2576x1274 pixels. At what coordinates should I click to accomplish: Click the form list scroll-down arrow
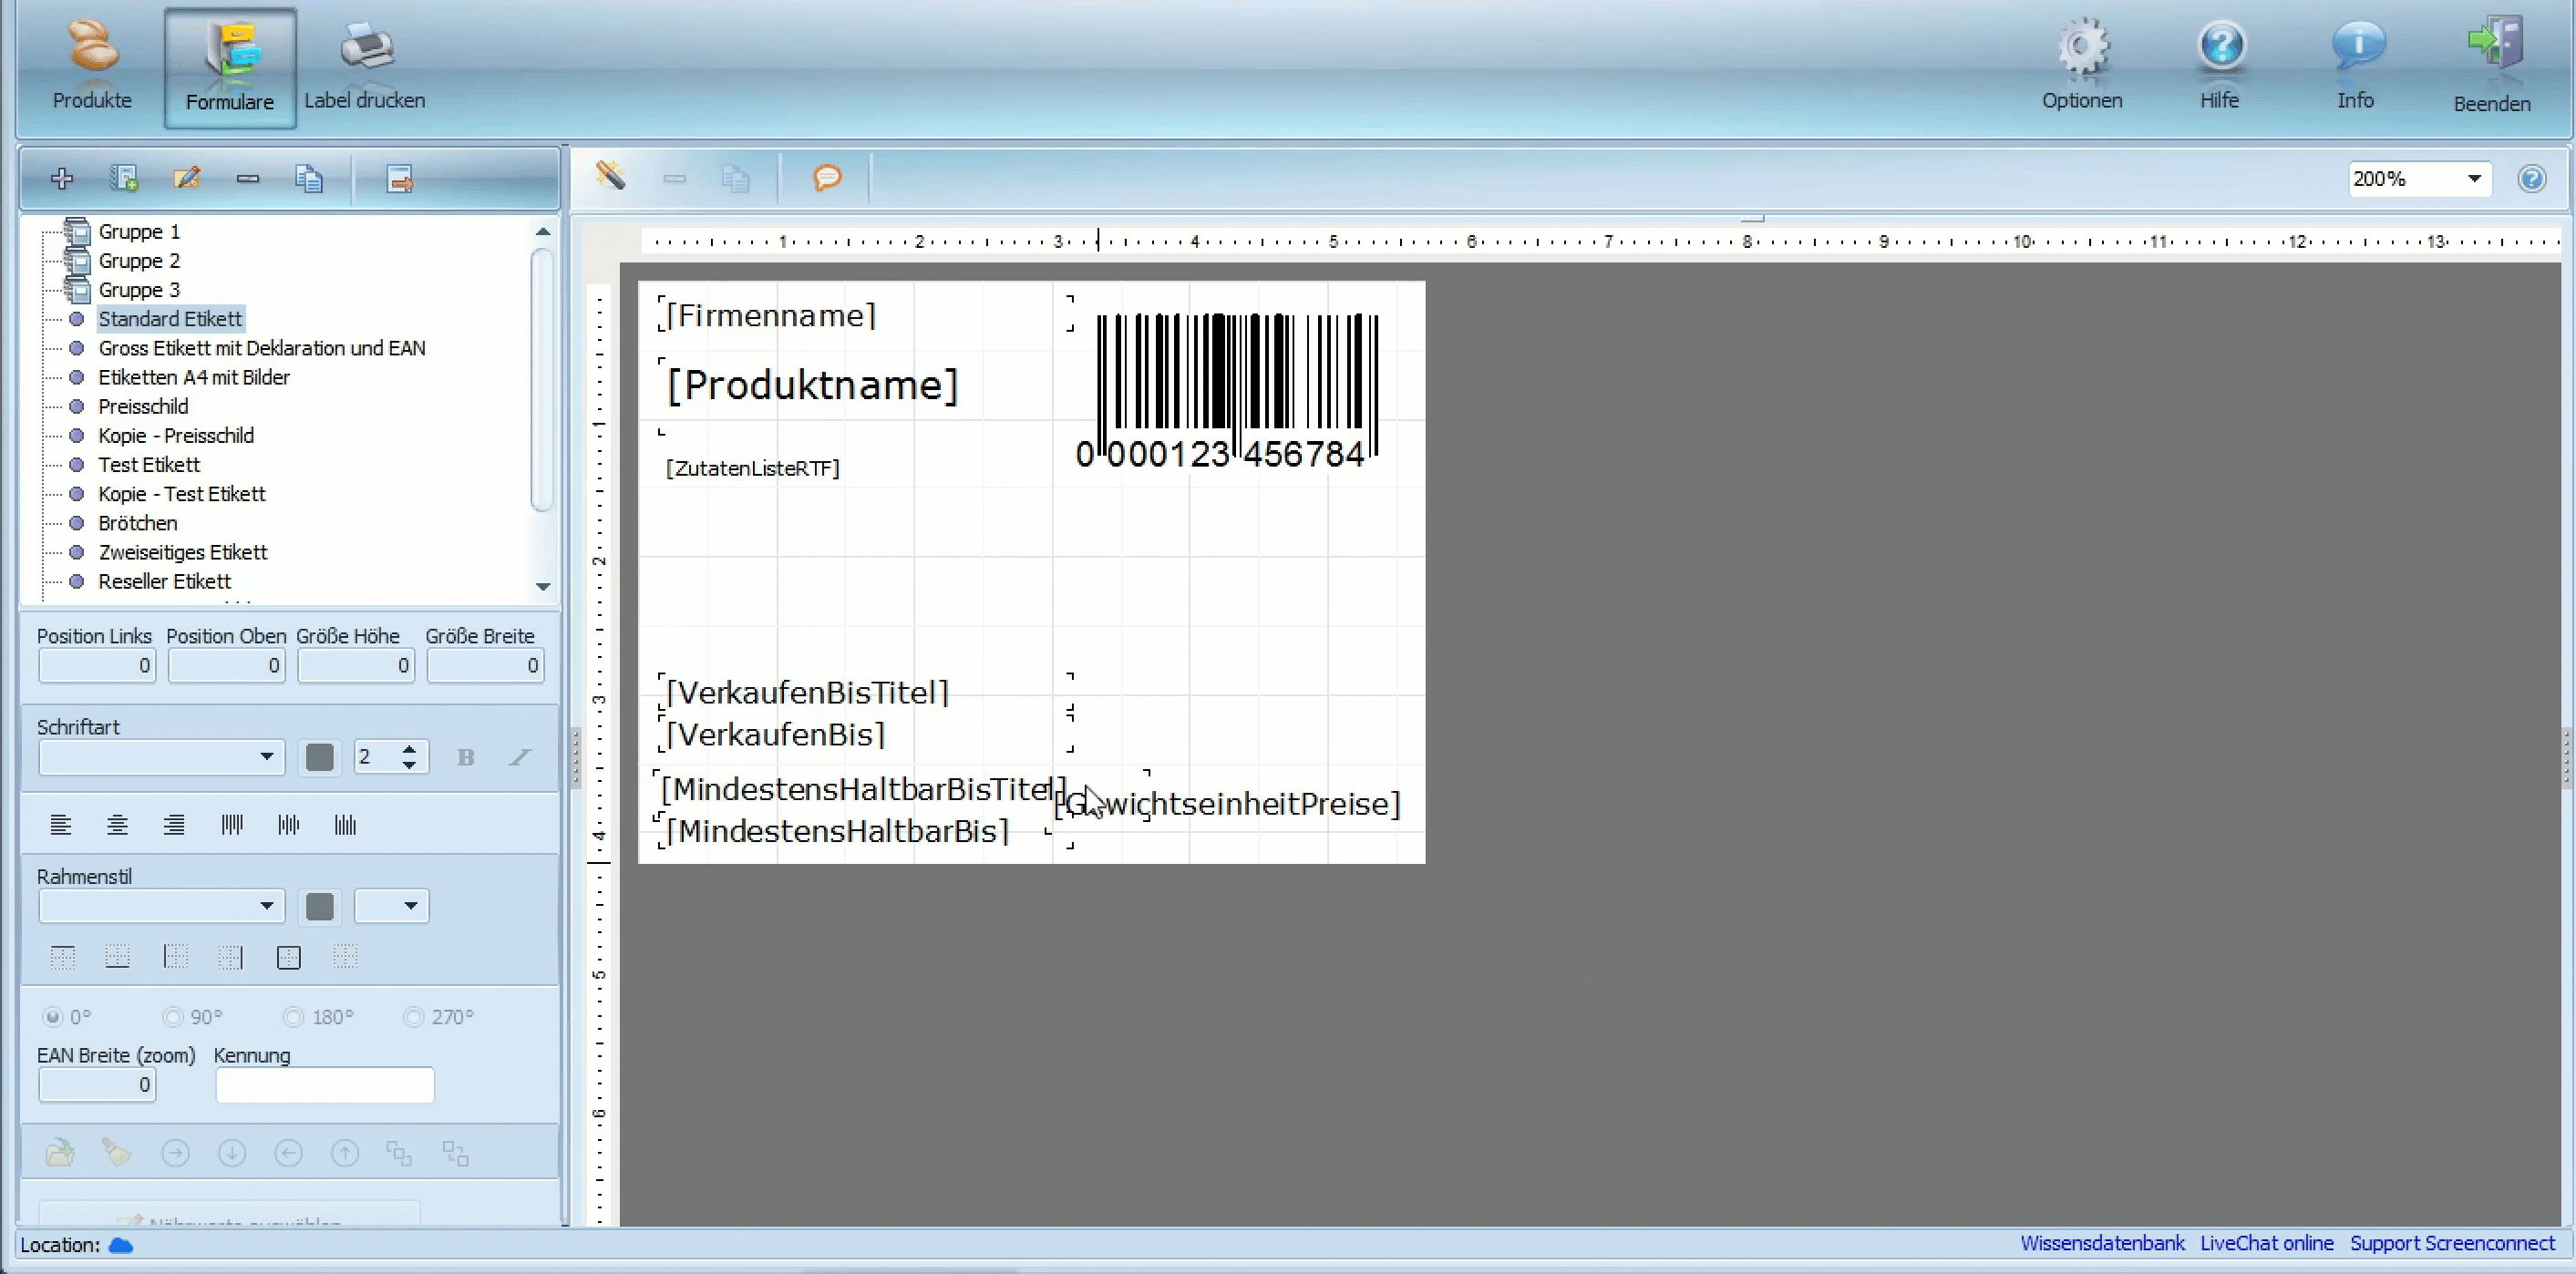click(x=543, y=587)
